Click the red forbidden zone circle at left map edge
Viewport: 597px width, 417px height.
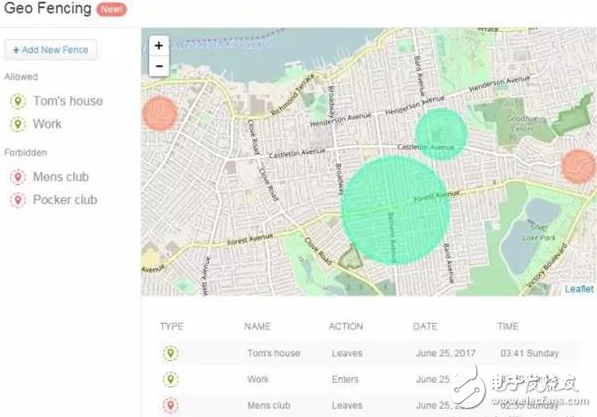tap(160, 113)
